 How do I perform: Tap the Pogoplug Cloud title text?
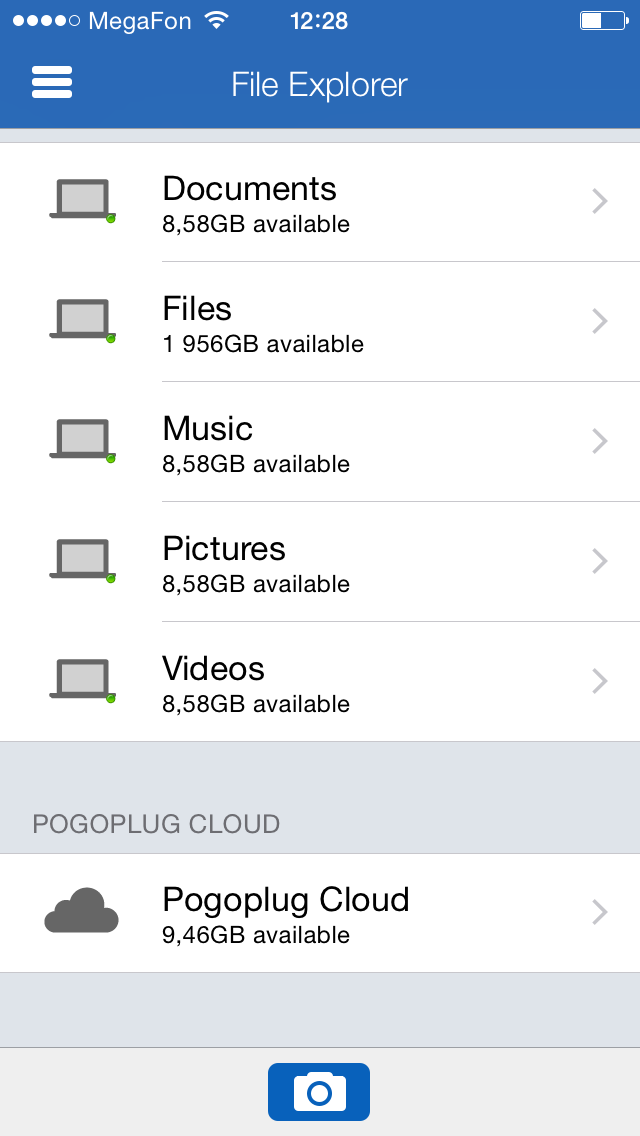tap(286, 900)
